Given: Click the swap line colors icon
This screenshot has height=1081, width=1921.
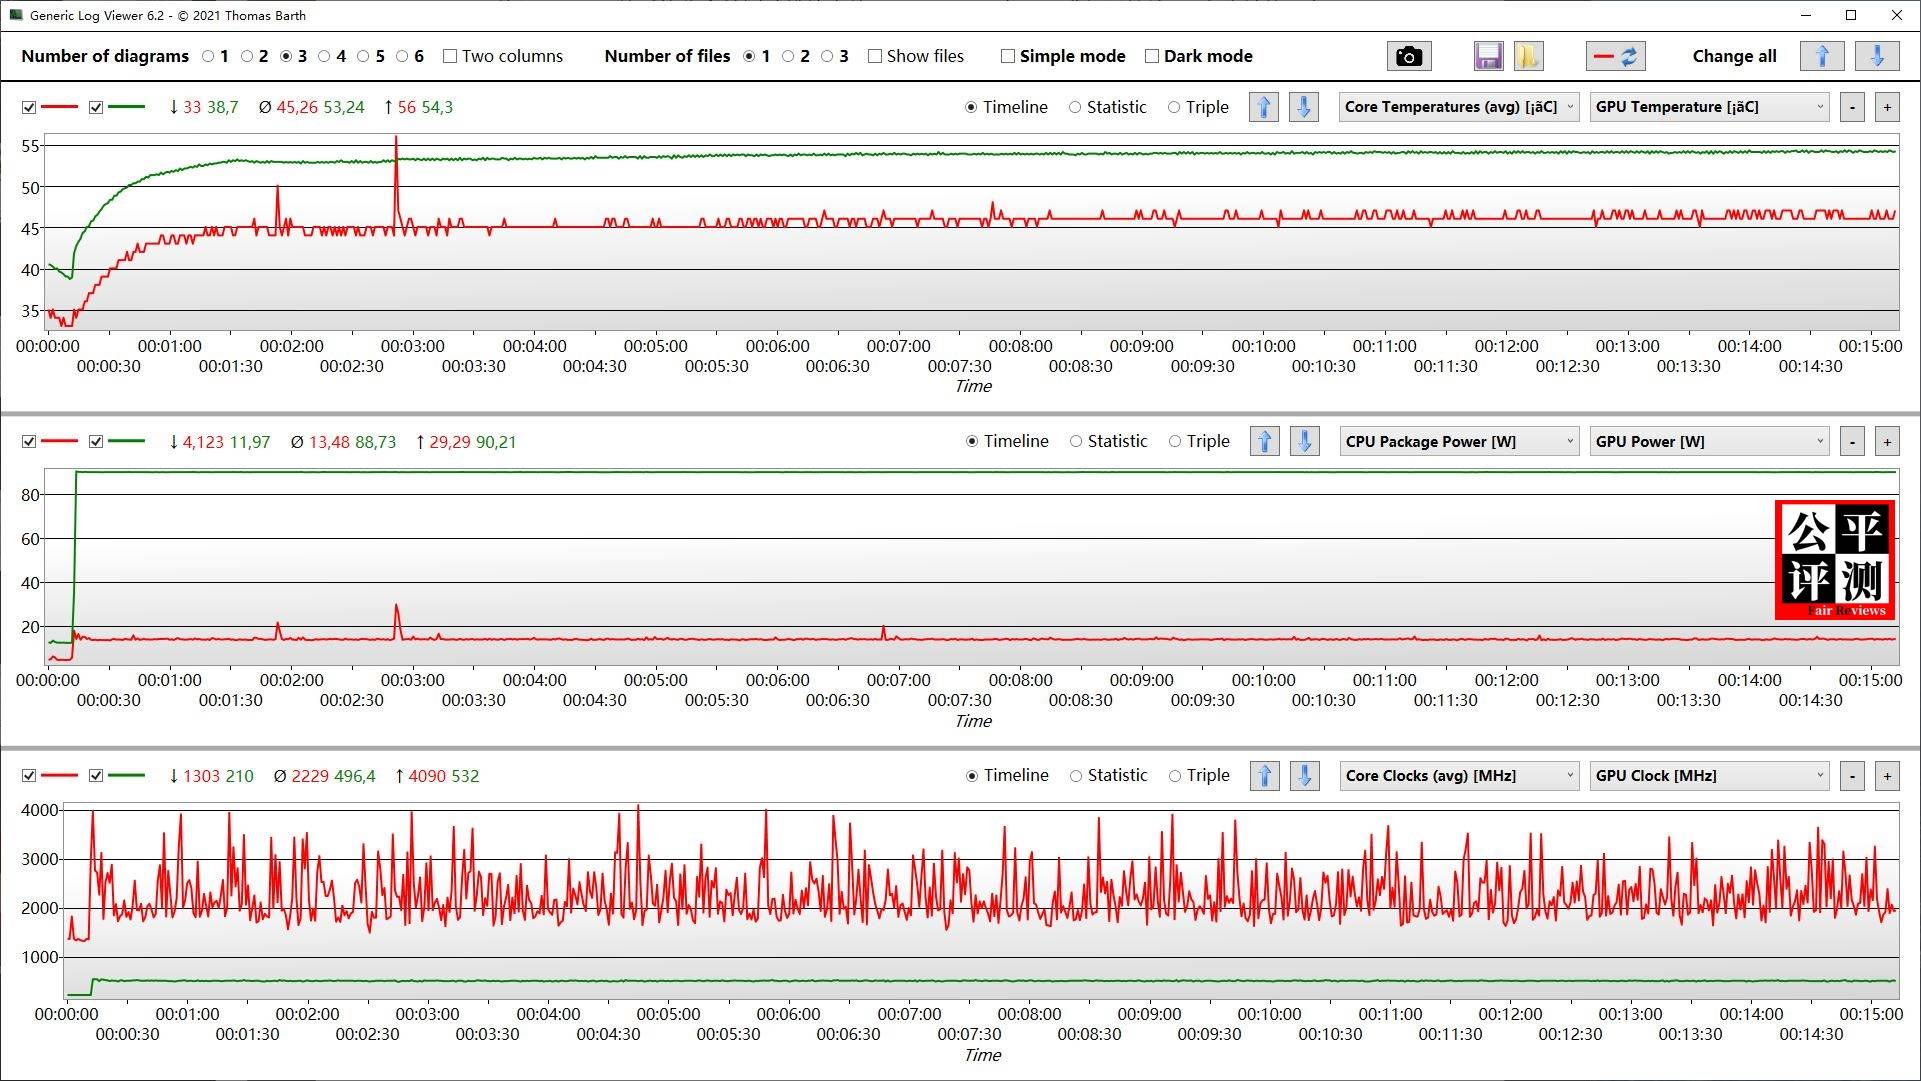Looking at the screenshot, I should tap(1615, 56).
